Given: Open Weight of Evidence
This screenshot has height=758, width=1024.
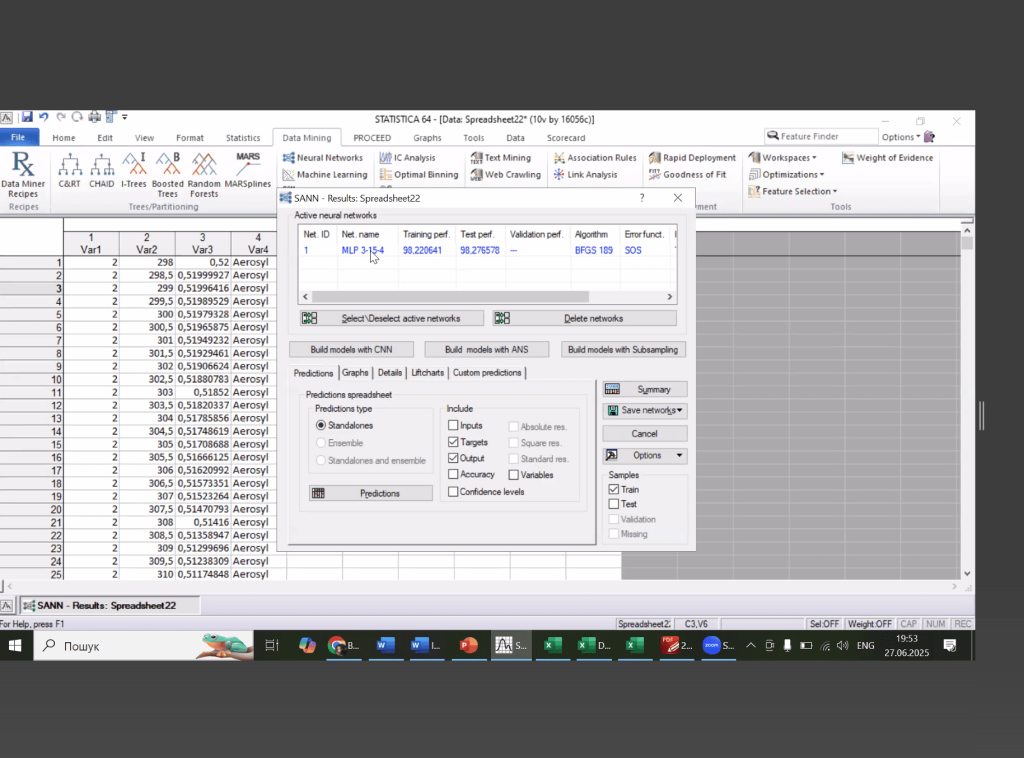Looking at the screenshot, I should (888, 158).
